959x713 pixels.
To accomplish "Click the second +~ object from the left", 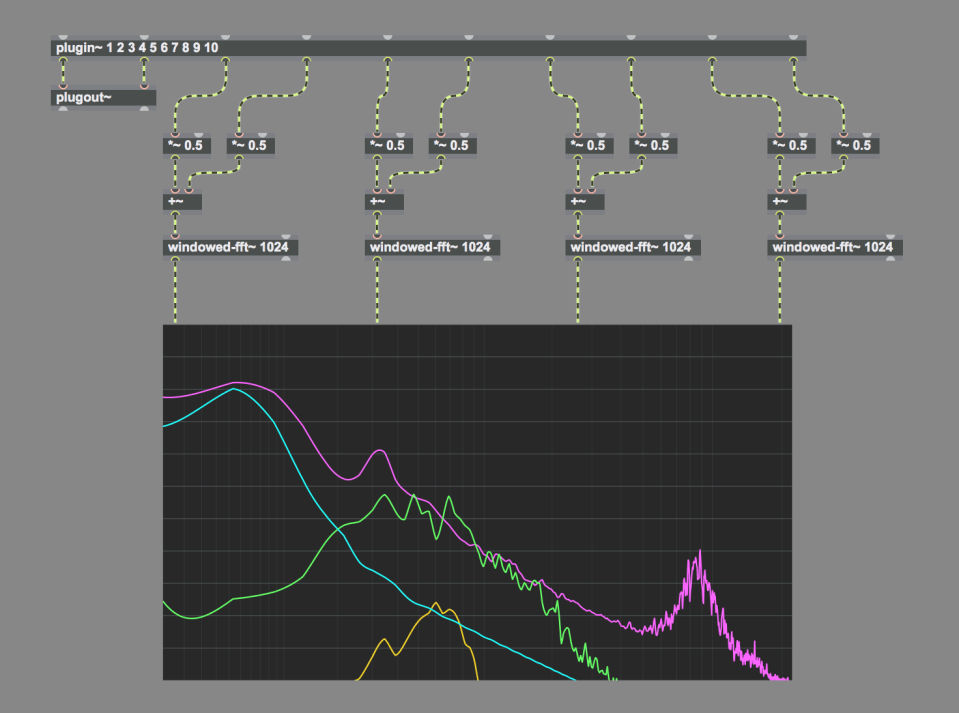I will (x=384, y=202).
